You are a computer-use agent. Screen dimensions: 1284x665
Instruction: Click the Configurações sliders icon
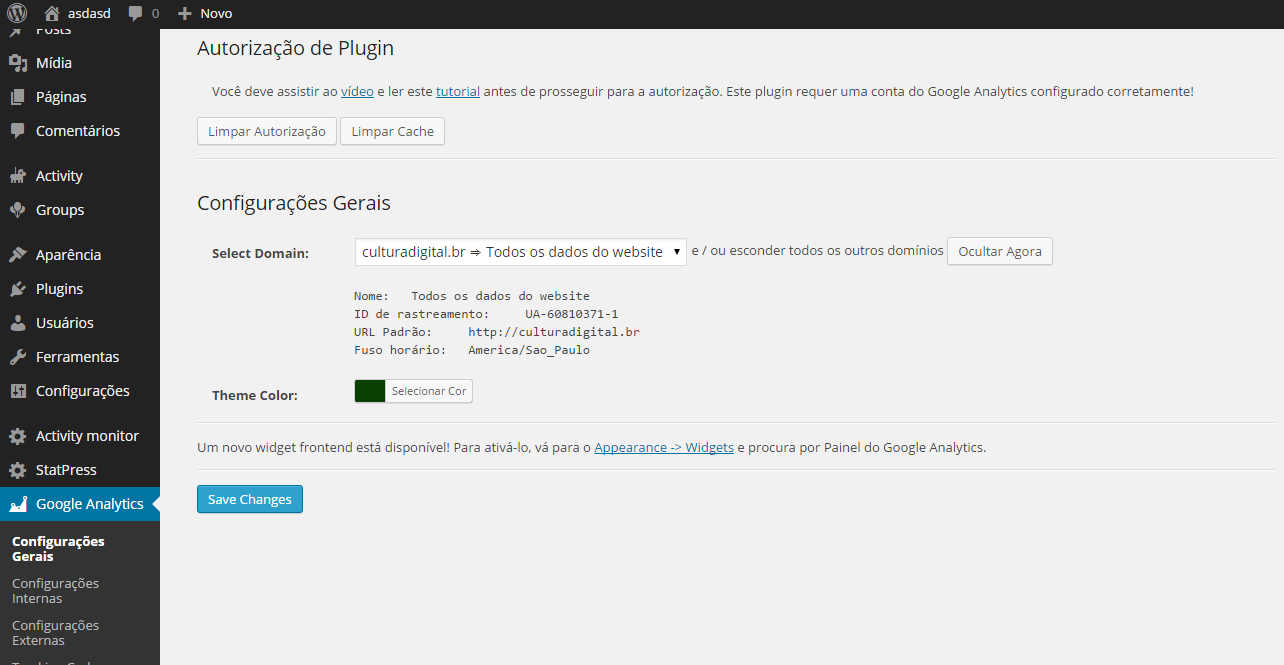tap(17, 391)
